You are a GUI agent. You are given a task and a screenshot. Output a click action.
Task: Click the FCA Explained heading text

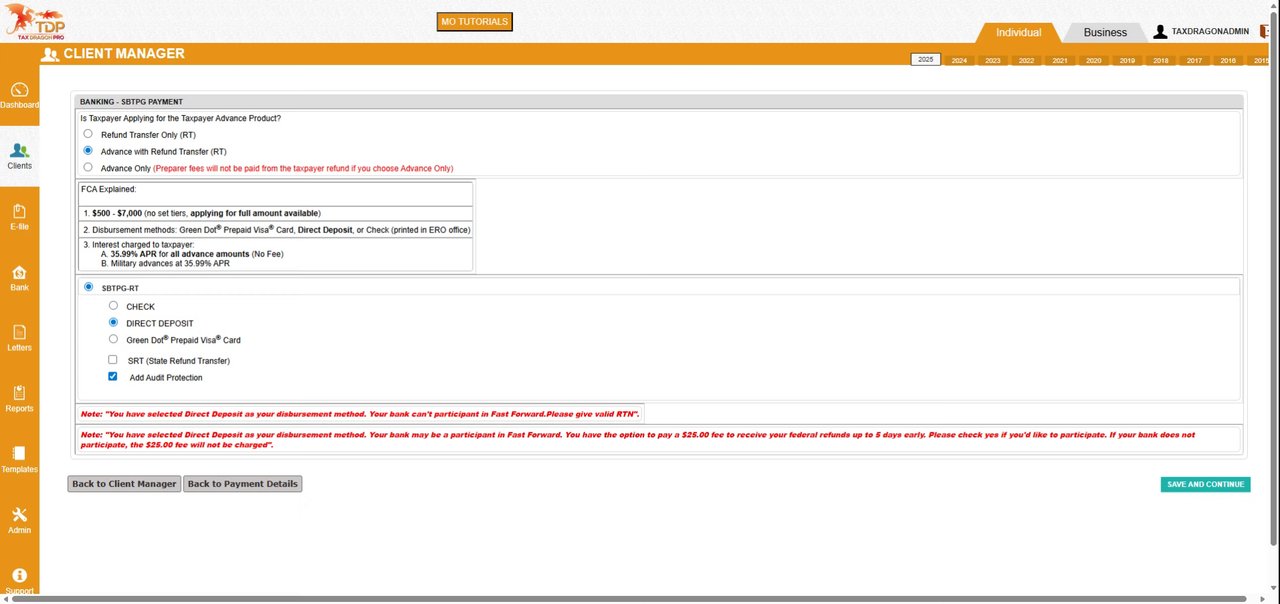(x=109, y=188)
